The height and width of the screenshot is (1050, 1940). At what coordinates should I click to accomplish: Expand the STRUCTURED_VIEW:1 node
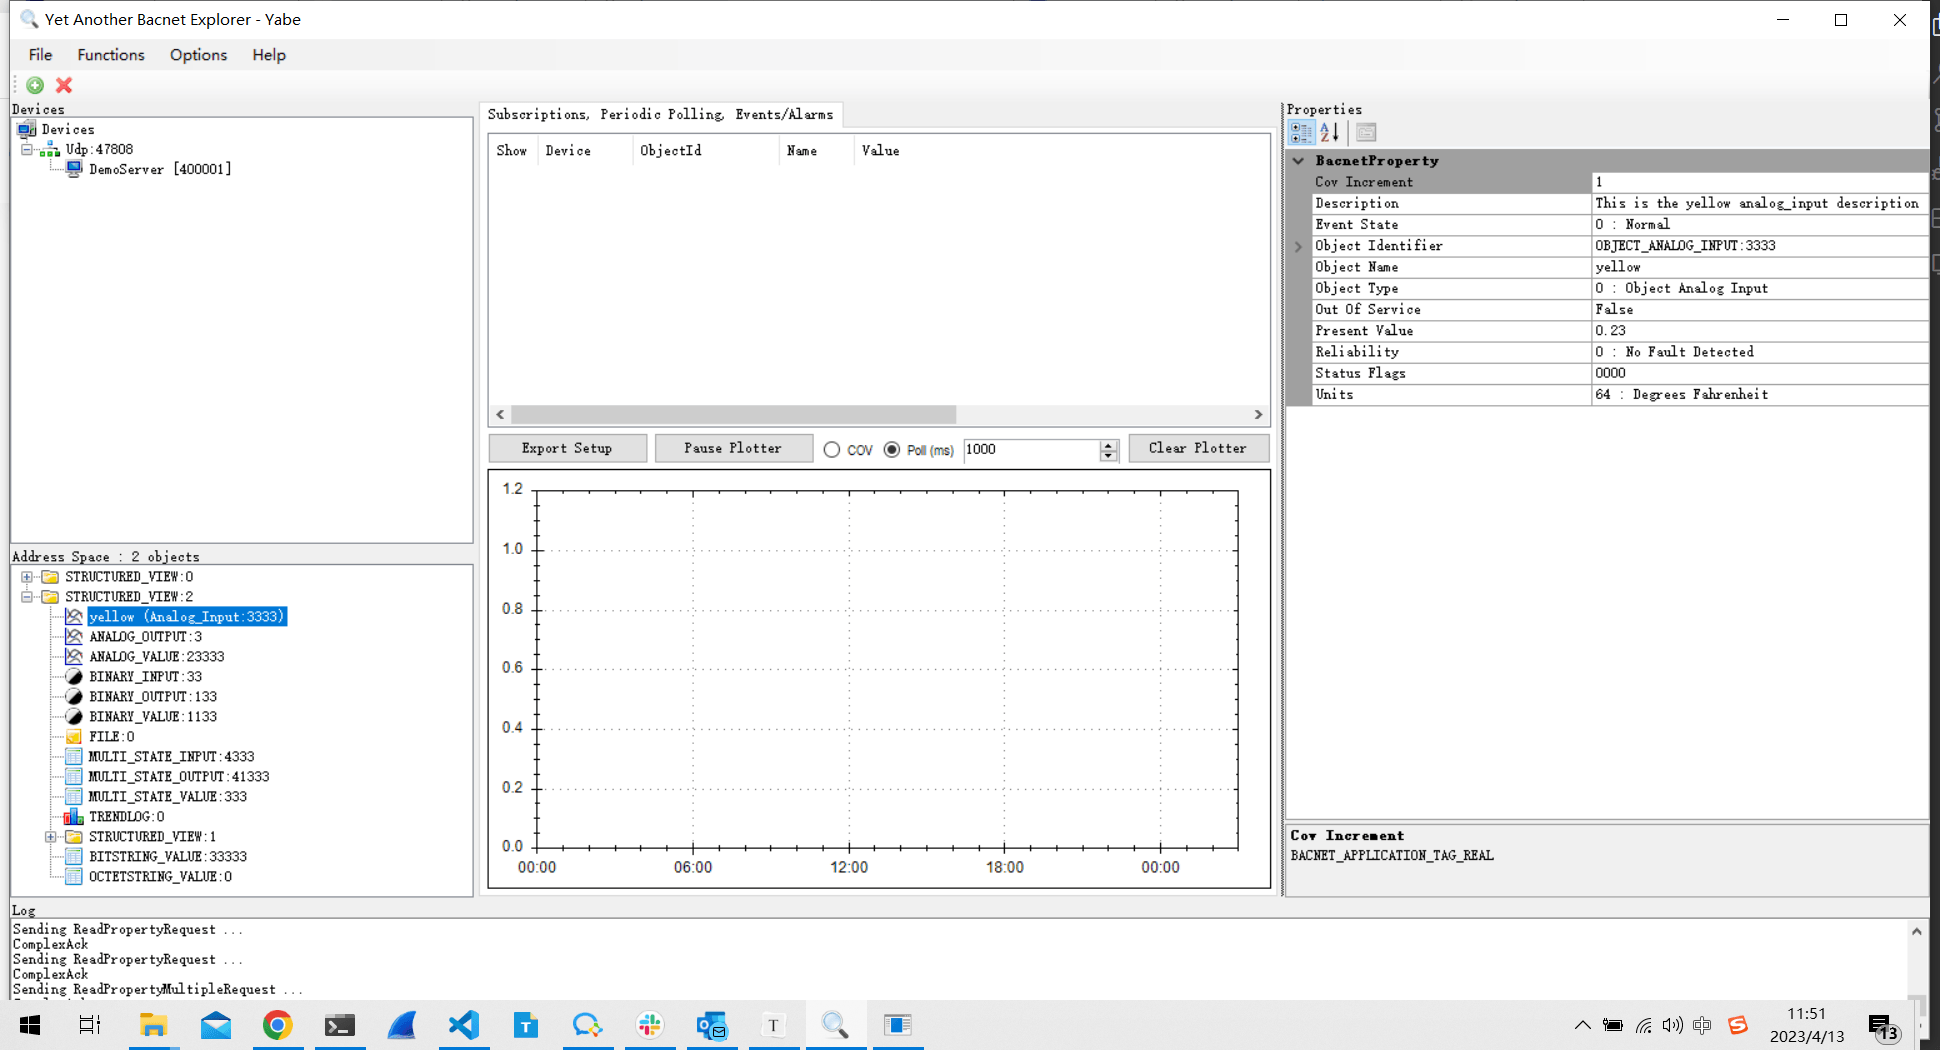pos(51,836)
